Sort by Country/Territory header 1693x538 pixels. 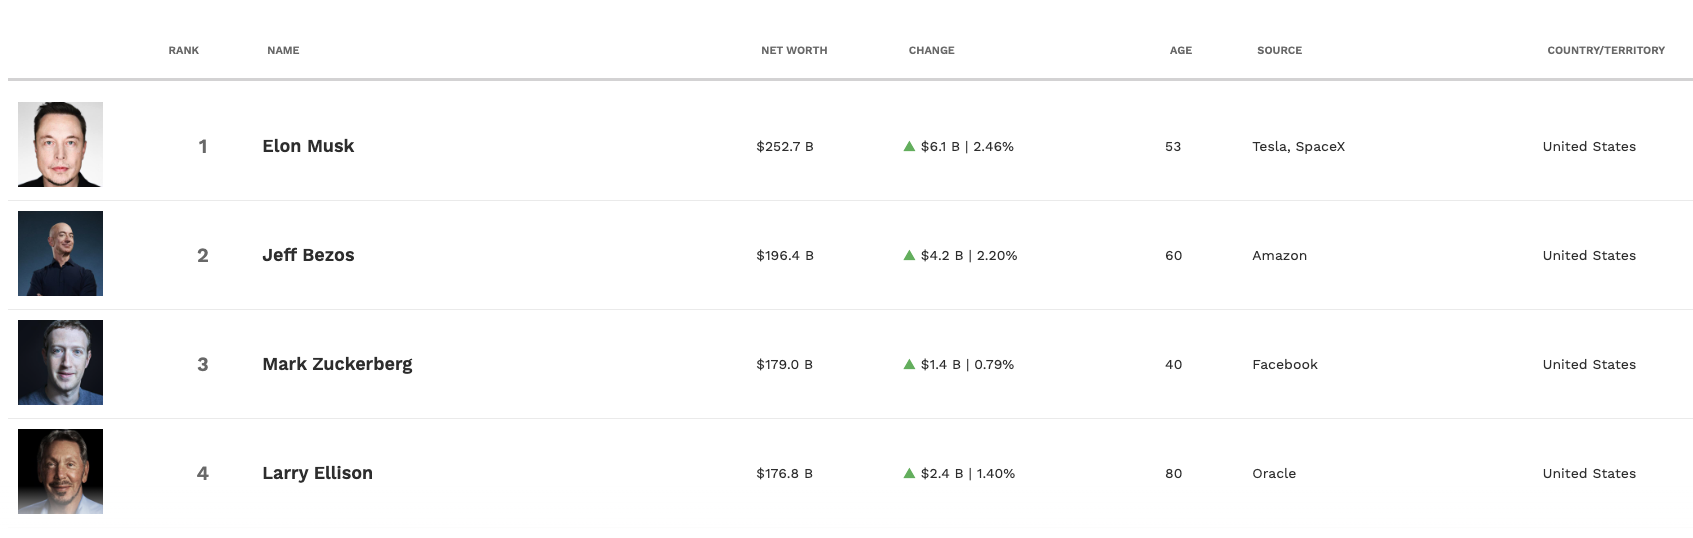click(1606, 50)
